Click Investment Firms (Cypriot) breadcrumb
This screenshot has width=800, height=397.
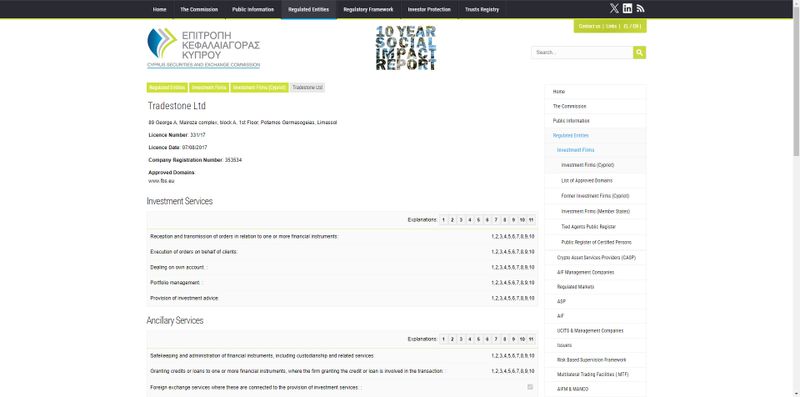[x=259, y=88]
